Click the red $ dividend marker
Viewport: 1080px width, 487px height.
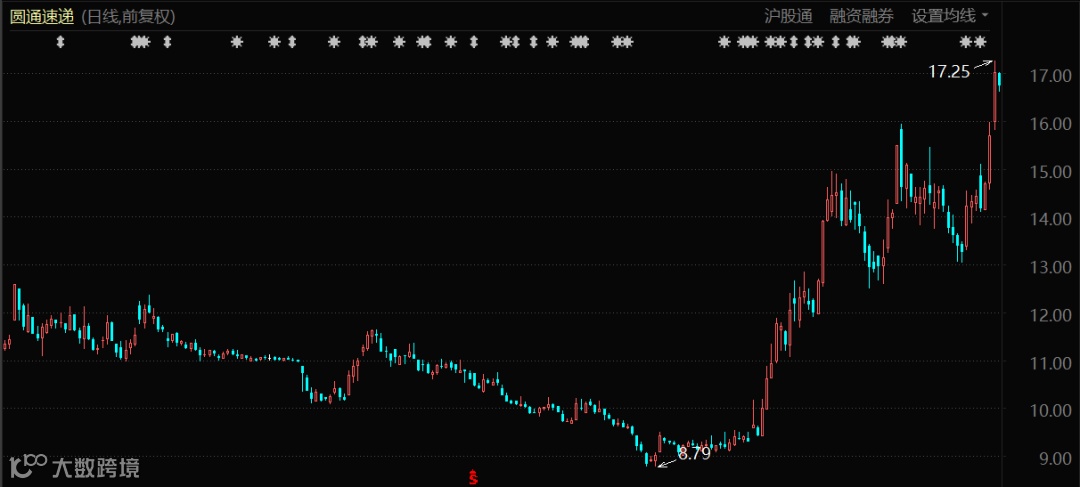[473, 476]
